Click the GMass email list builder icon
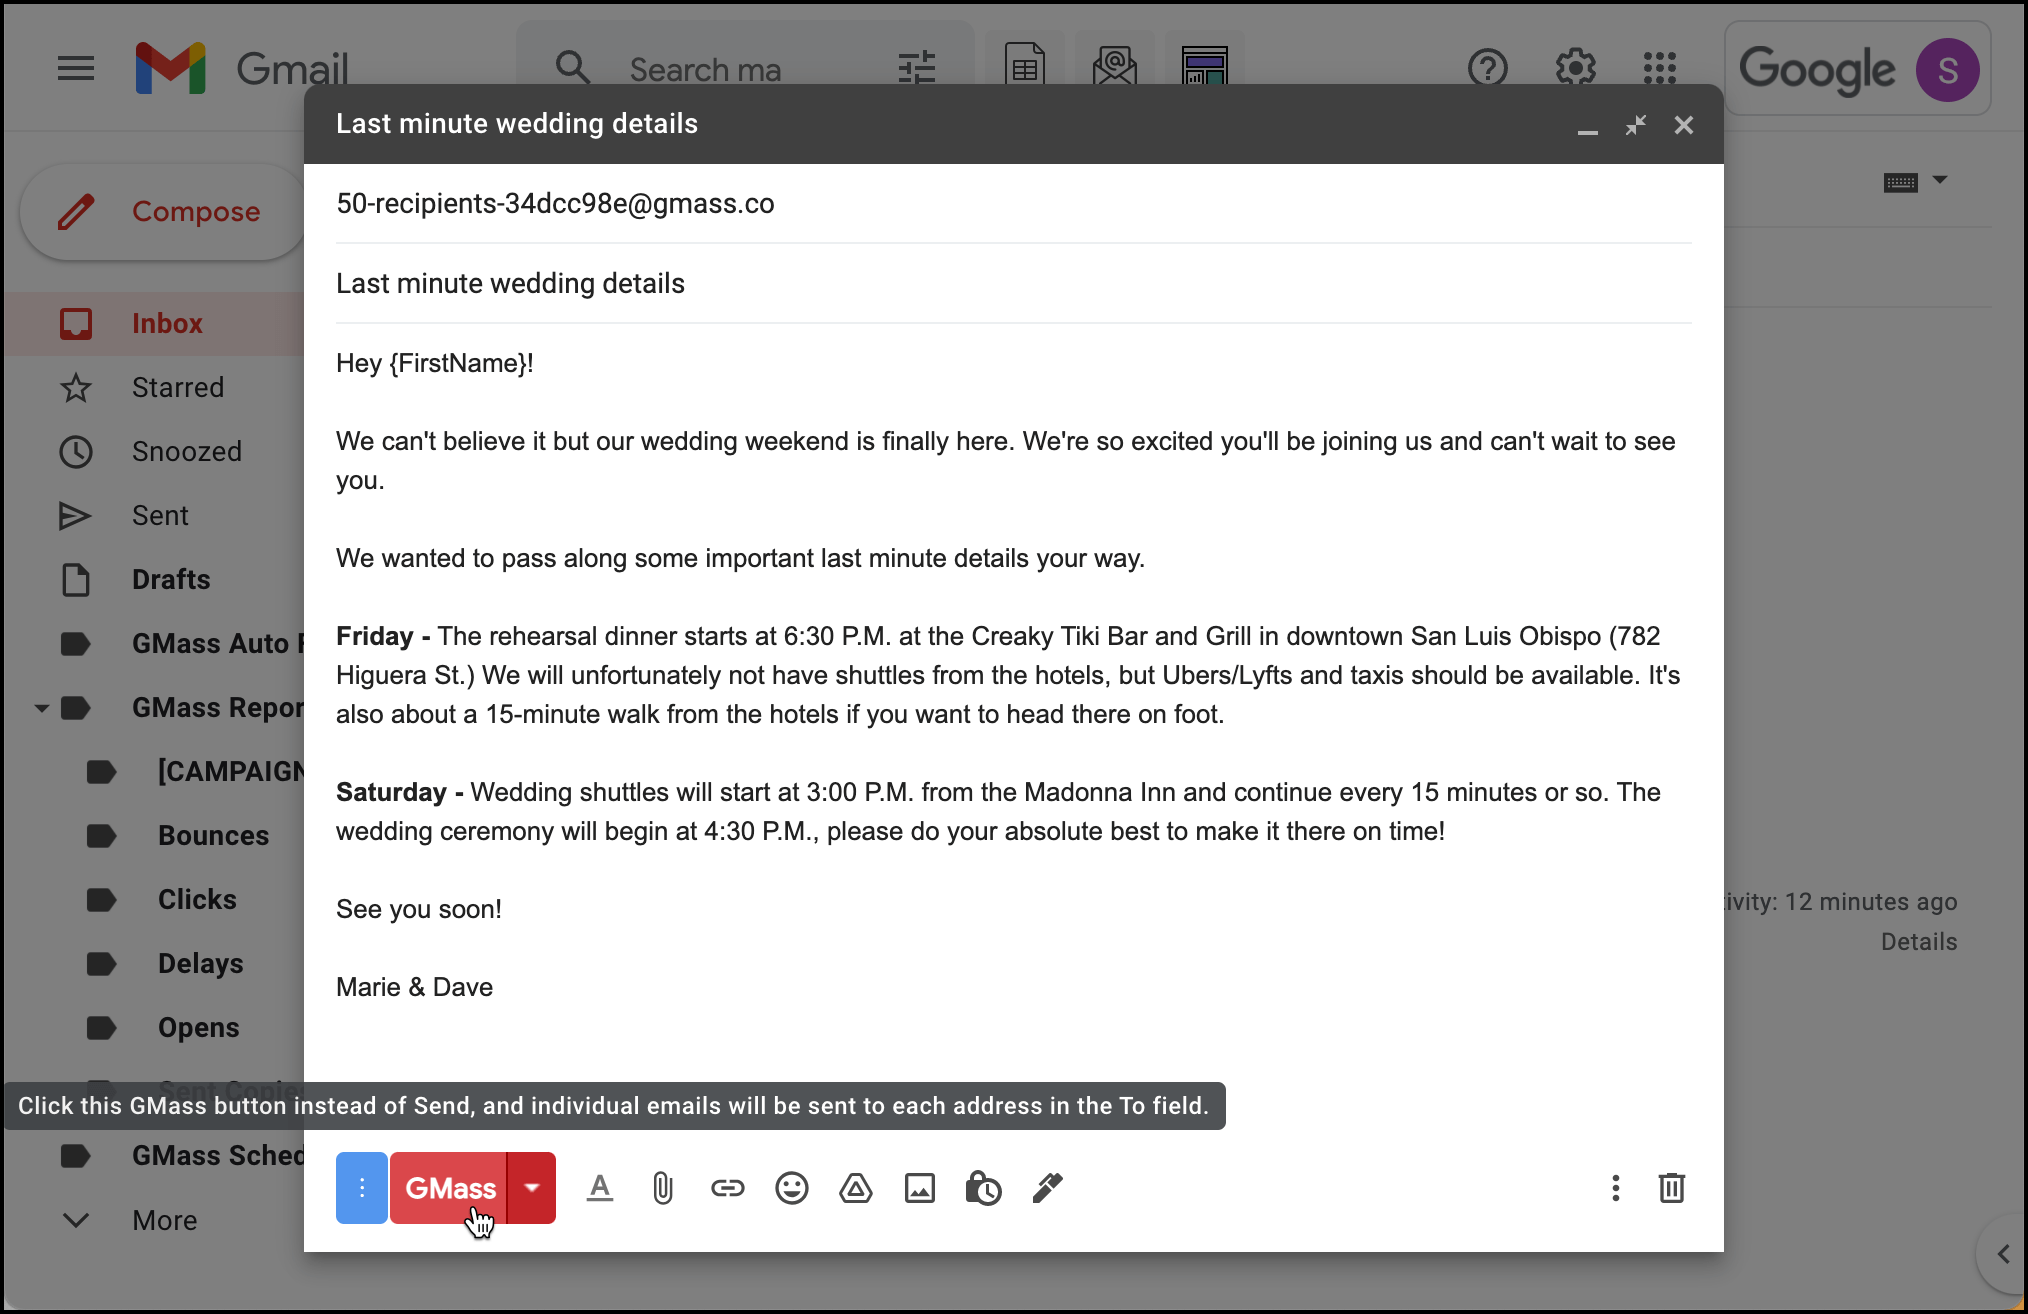 coord(1115,66)
